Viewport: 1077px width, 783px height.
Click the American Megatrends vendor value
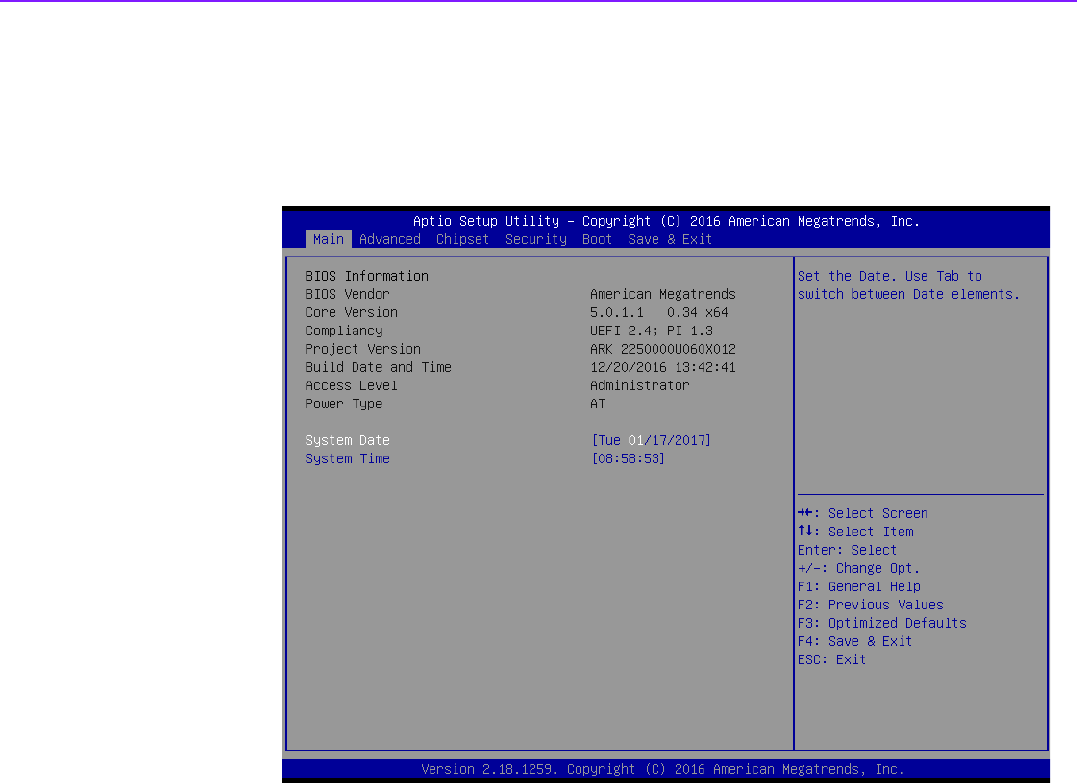pyautogui.click(x=663, y=294)
